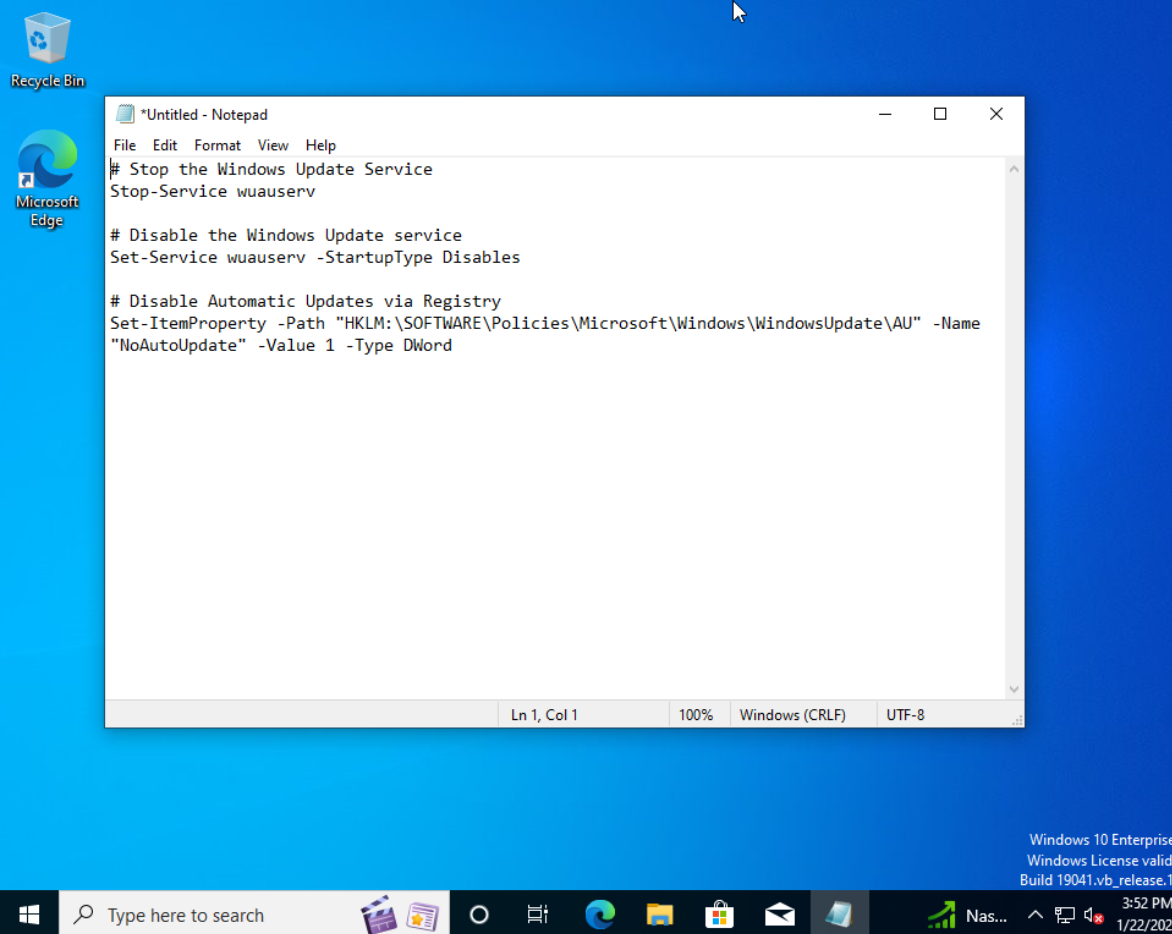The image size is (1172, 934).
Task: Minimize the Notepad window
Action: [885, 114]
